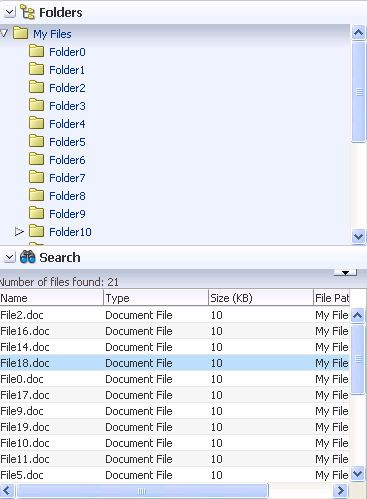Select Folder9 label
The image size is (367, 499).
(x=67, y=214)
